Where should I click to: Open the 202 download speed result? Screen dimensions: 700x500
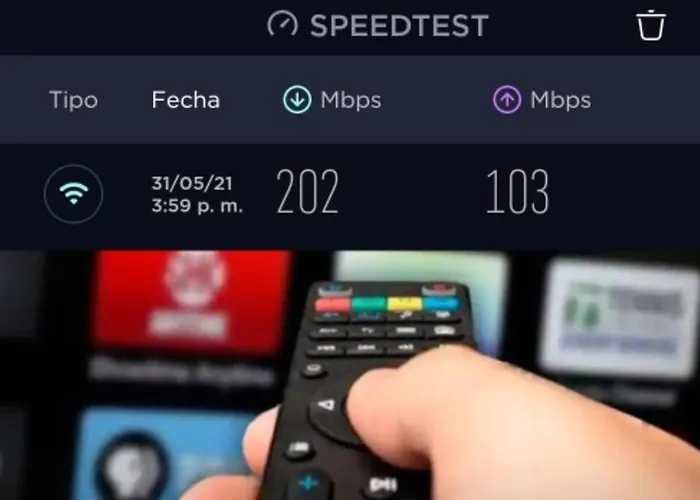coord(308,192)
